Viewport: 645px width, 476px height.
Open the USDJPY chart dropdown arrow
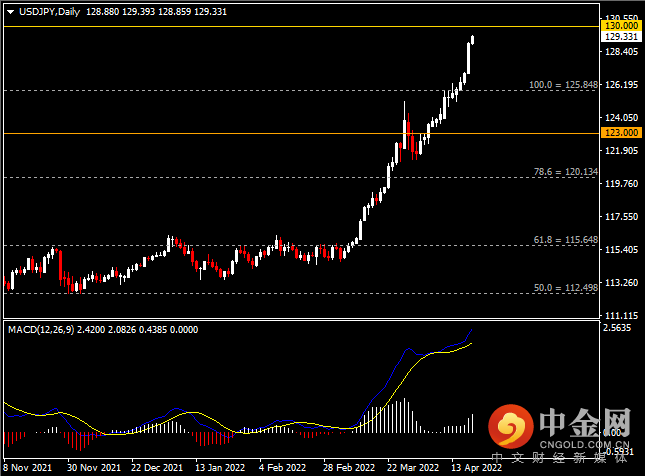coord(10,12)
